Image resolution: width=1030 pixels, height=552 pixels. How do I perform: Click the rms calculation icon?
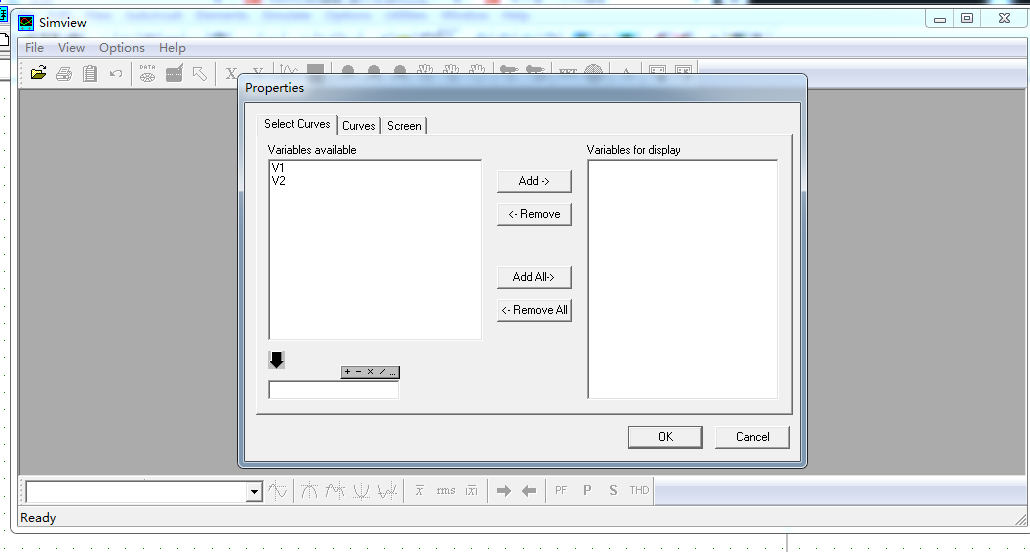[x=445, y=490]
